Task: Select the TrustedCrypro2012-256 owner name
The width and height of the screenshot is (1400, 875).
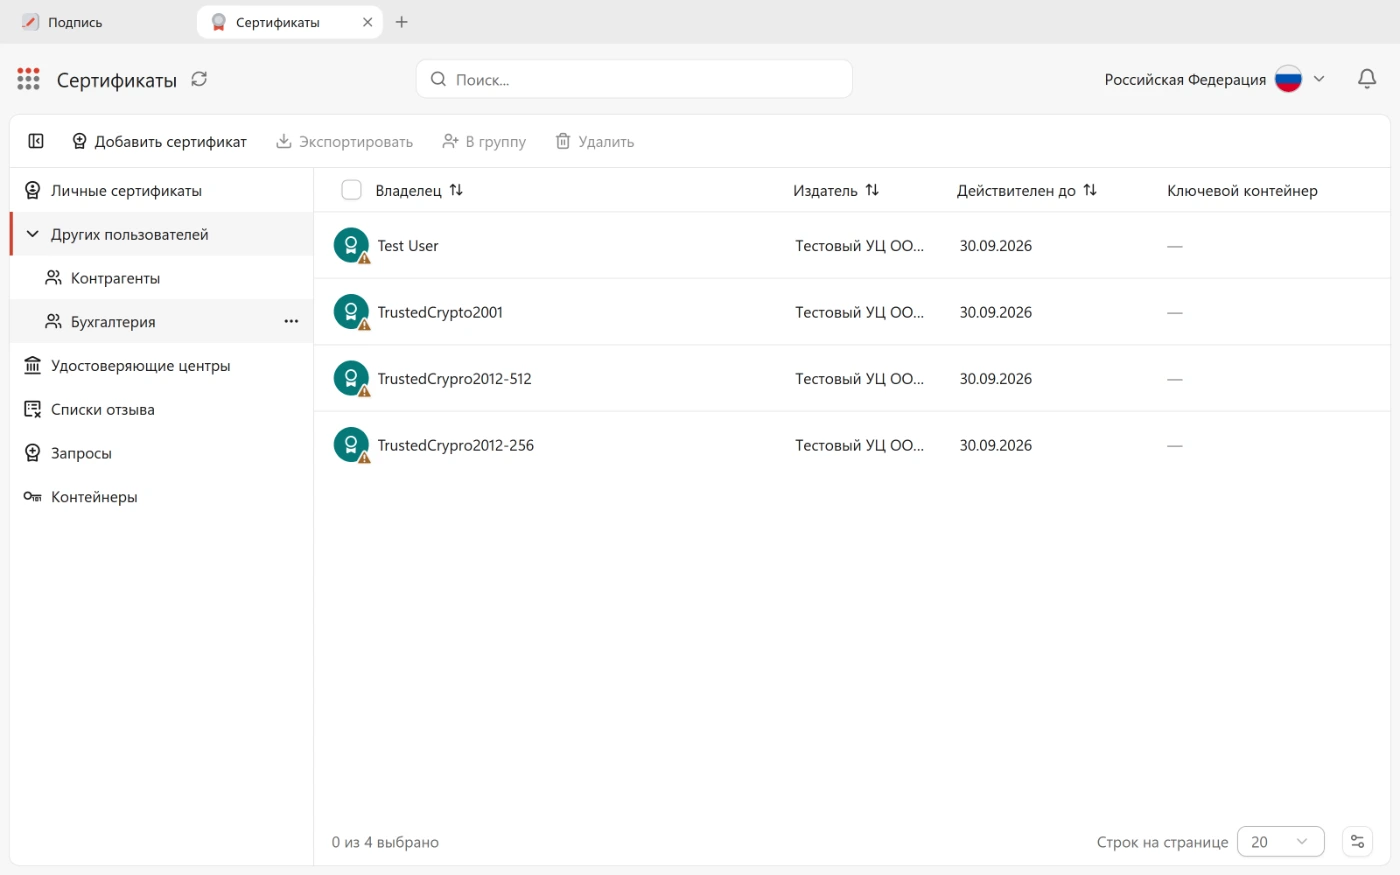Action: (x=456, y=445)
